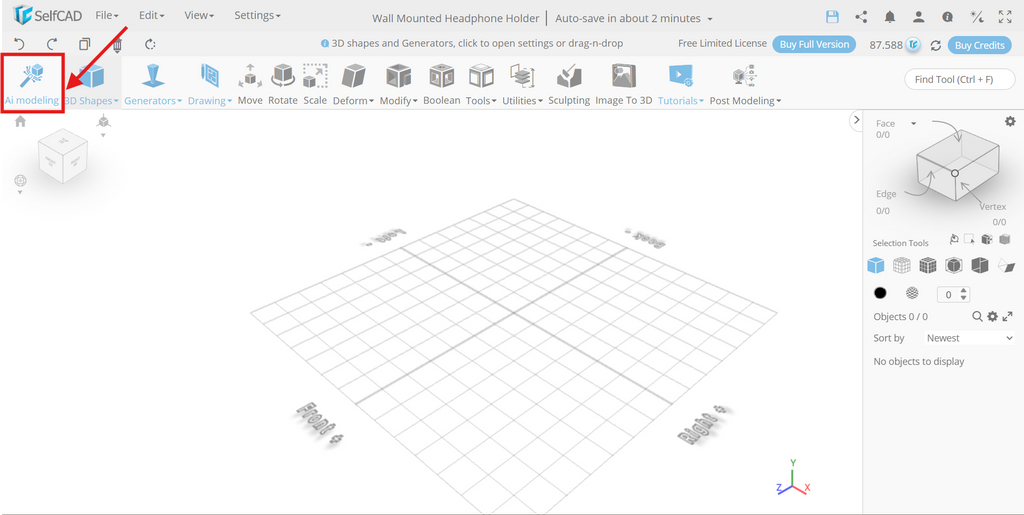The image size is (1024, 515).
Task: Expand the Deform dropdown
Action: tap(353, 101)
